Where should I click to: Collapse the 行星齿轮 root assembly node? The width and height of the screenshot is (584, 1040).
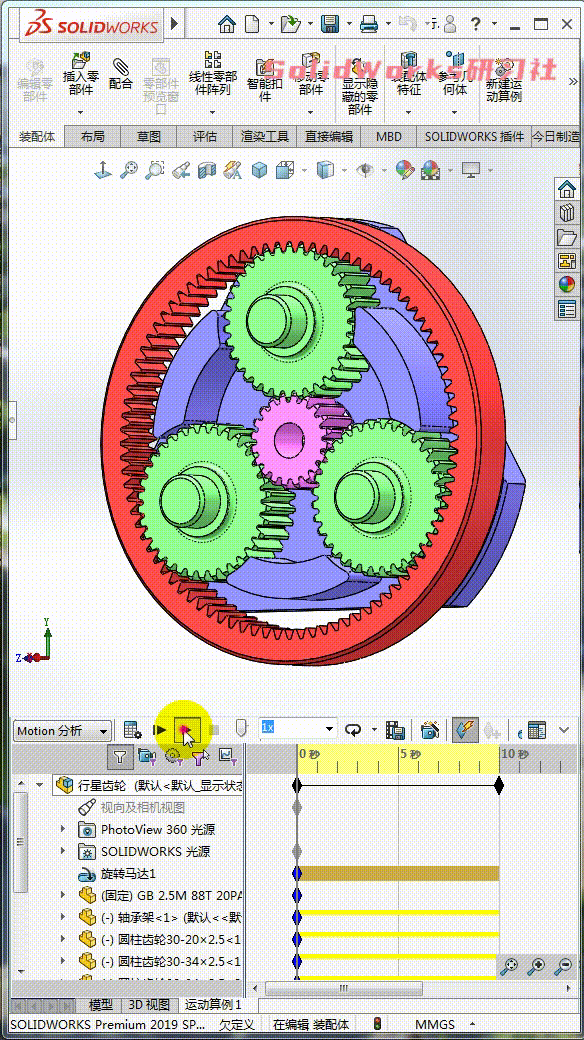click(x=39, y=785)
